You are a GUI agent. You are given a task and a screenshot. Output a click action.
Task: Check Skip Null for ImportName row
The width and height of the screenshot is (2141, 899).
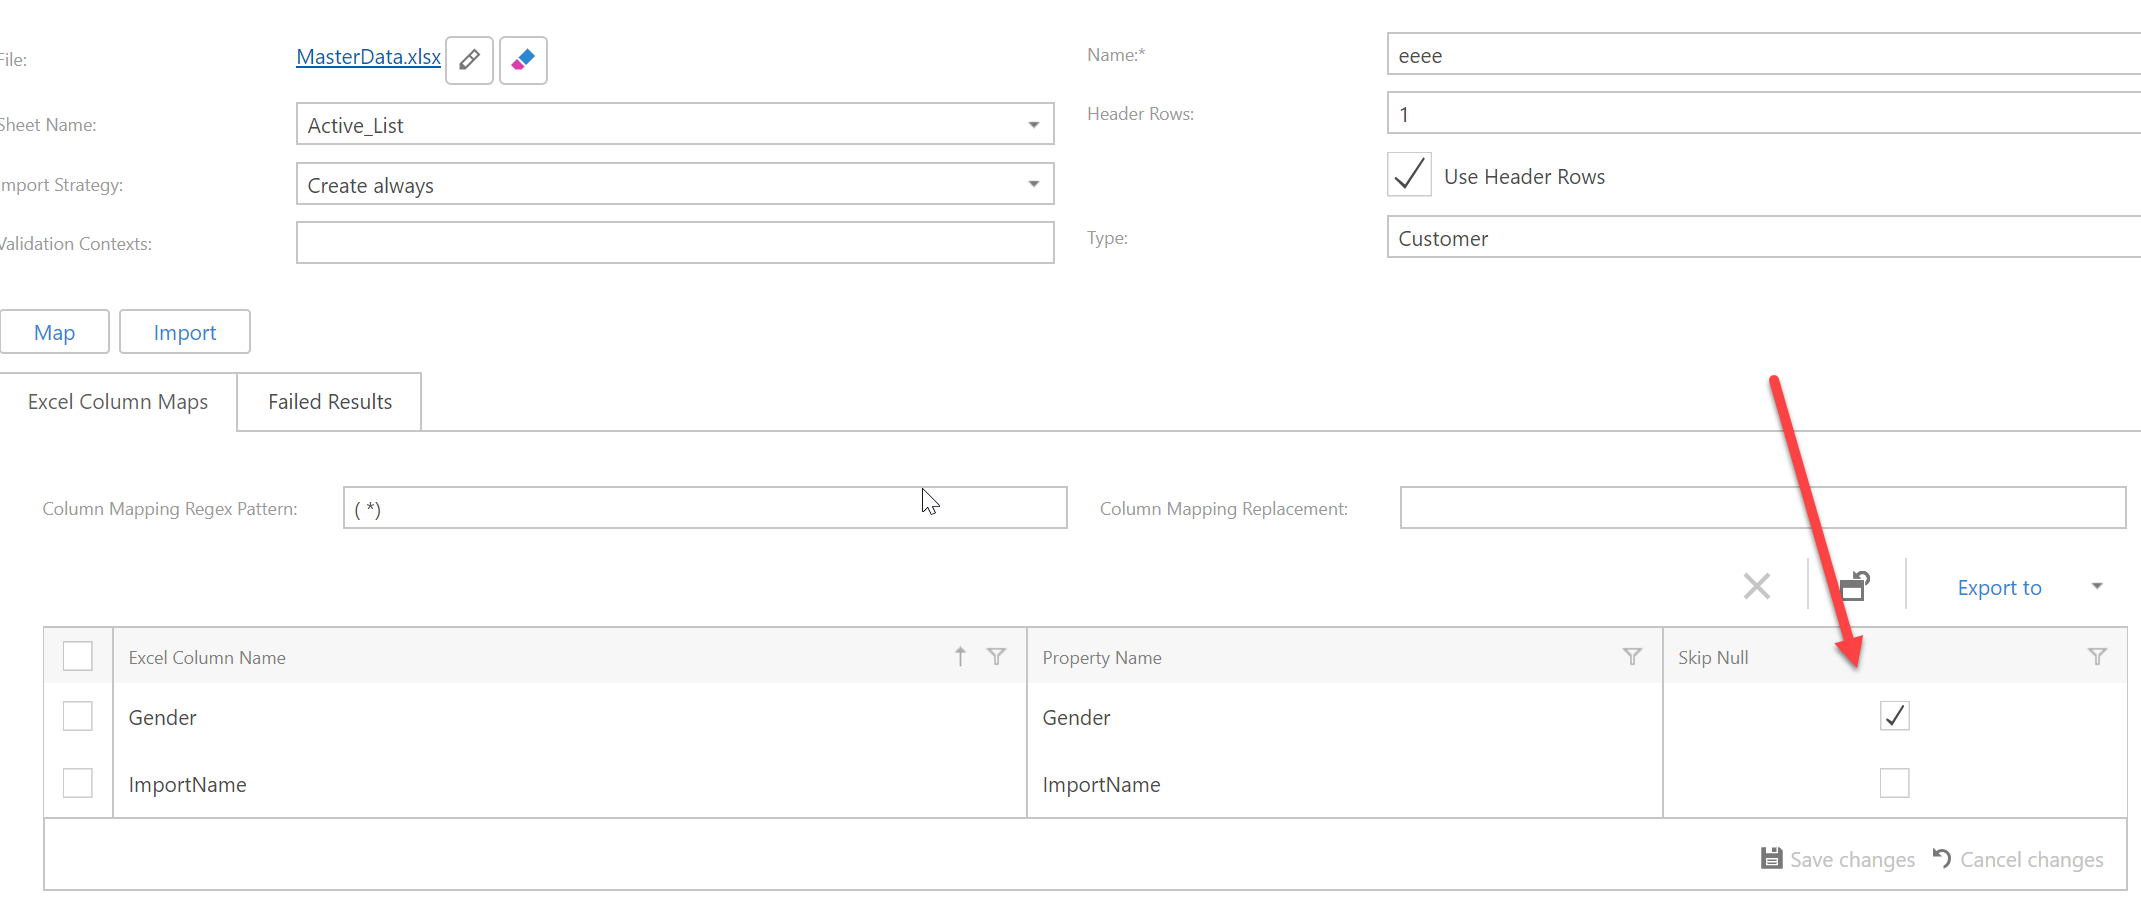click(1894, 783)
